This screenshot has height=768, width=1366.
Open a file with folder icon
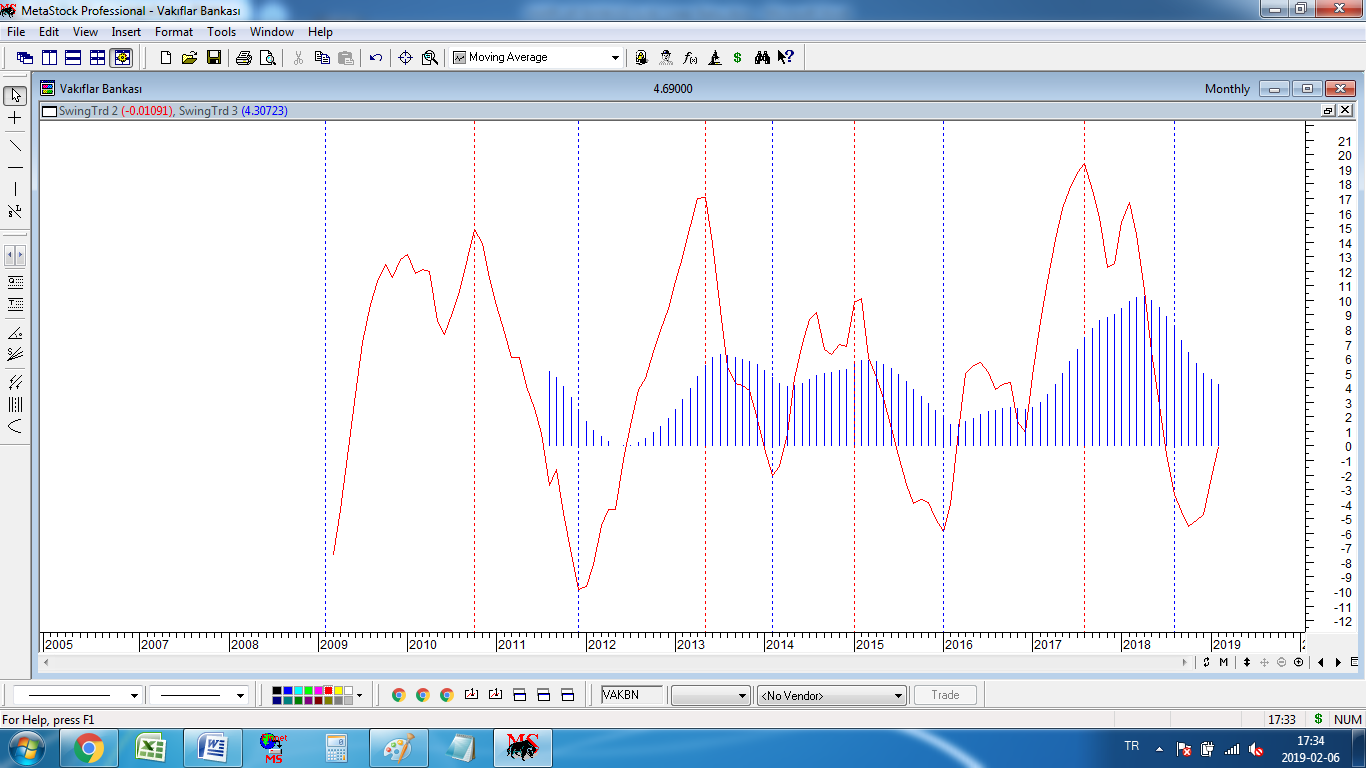click(x=190, y=58)
